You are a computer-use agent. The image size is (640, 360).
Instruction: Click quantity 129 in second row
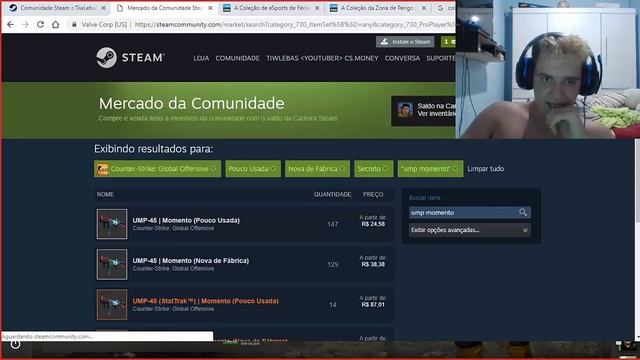click(333, 264)
